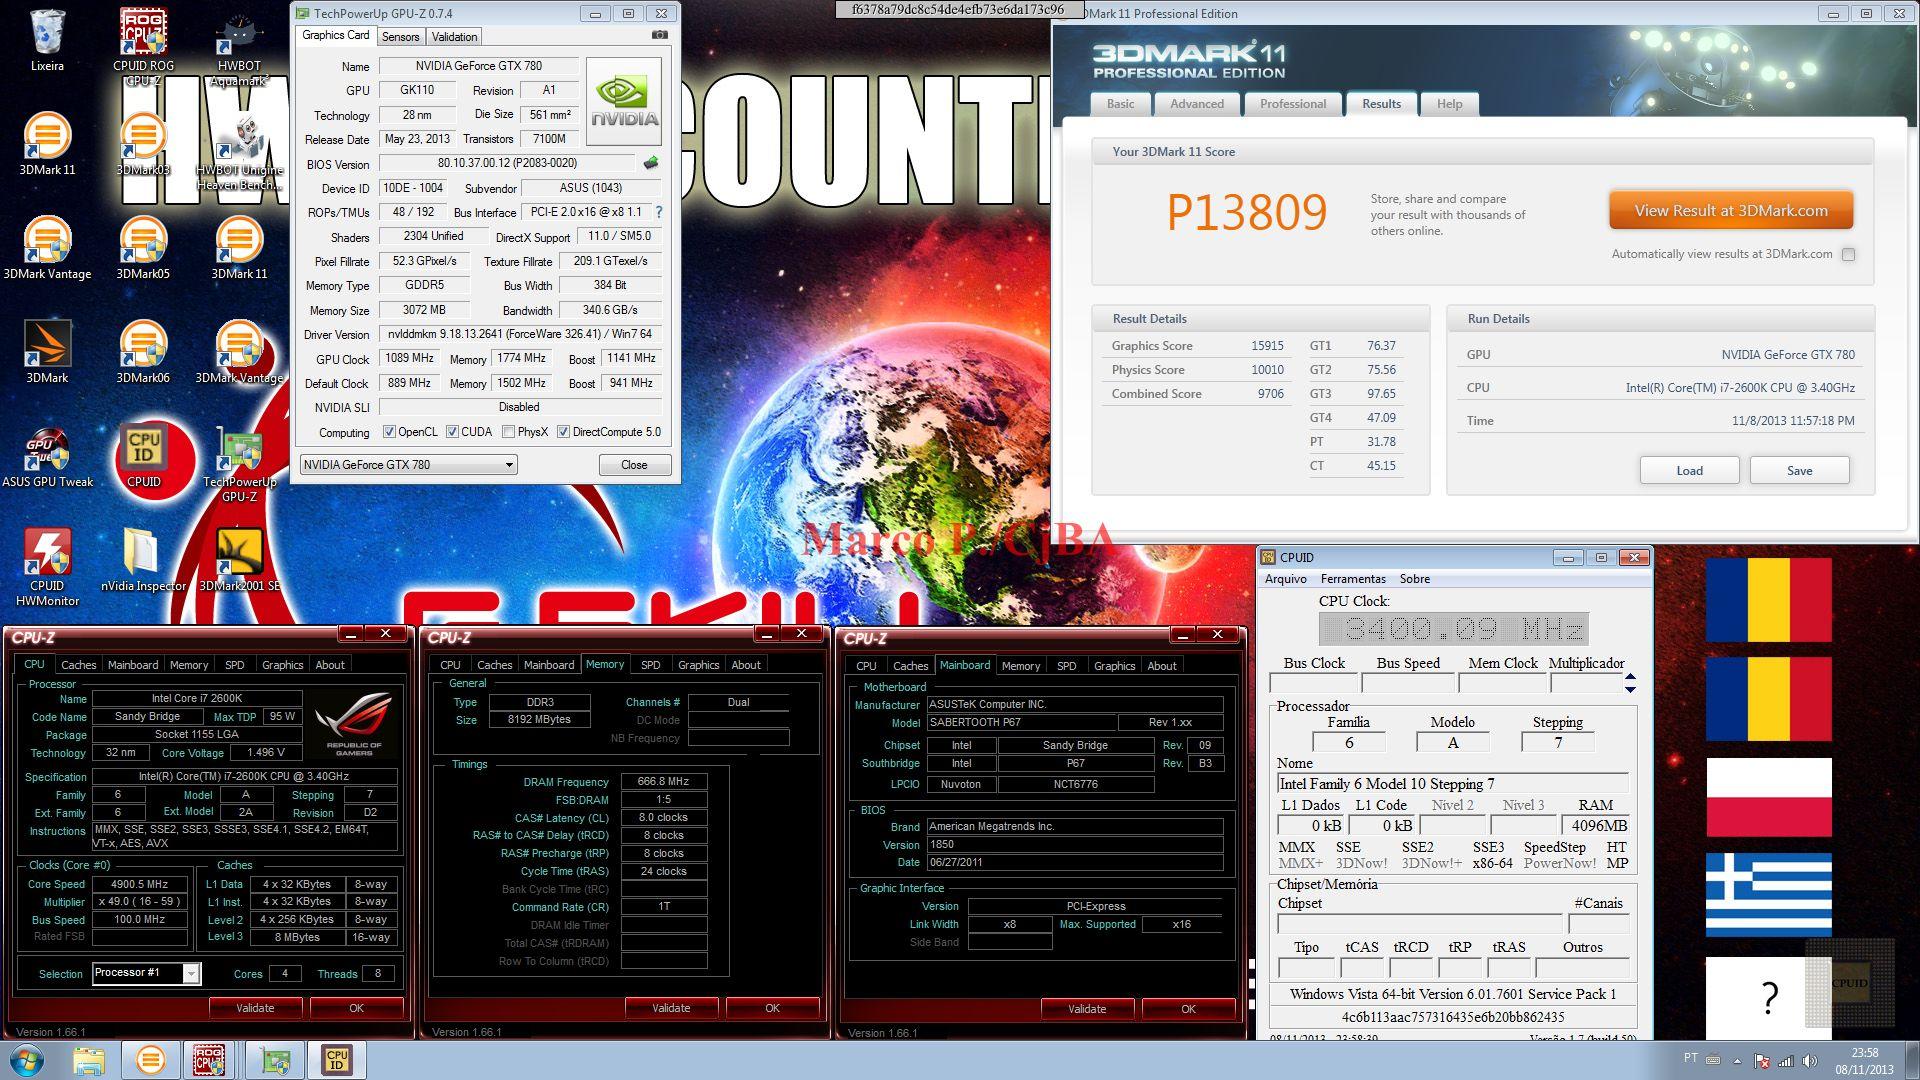Image resolution: width=1920 pixels, height=1080 pixels.
Task: Enable automatically view results at 3DMark.com
Action: 1848,254
